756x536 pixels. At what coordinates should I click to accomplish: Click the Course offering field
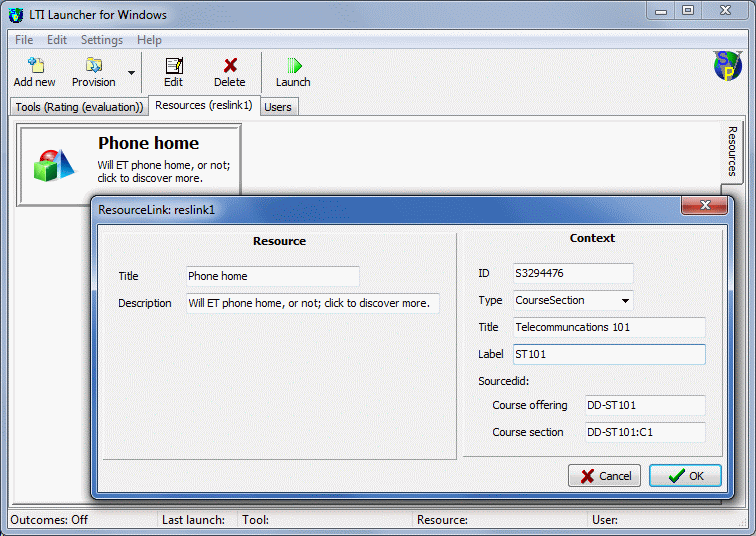pyautogui.click(x=645, y=405)
